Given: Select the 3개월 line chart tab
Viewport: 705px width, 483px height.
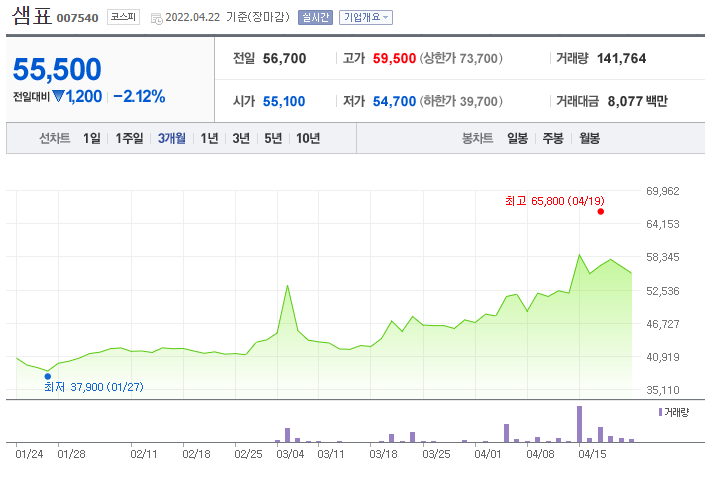Looking at the screenshot, I should tap(171, 138).
